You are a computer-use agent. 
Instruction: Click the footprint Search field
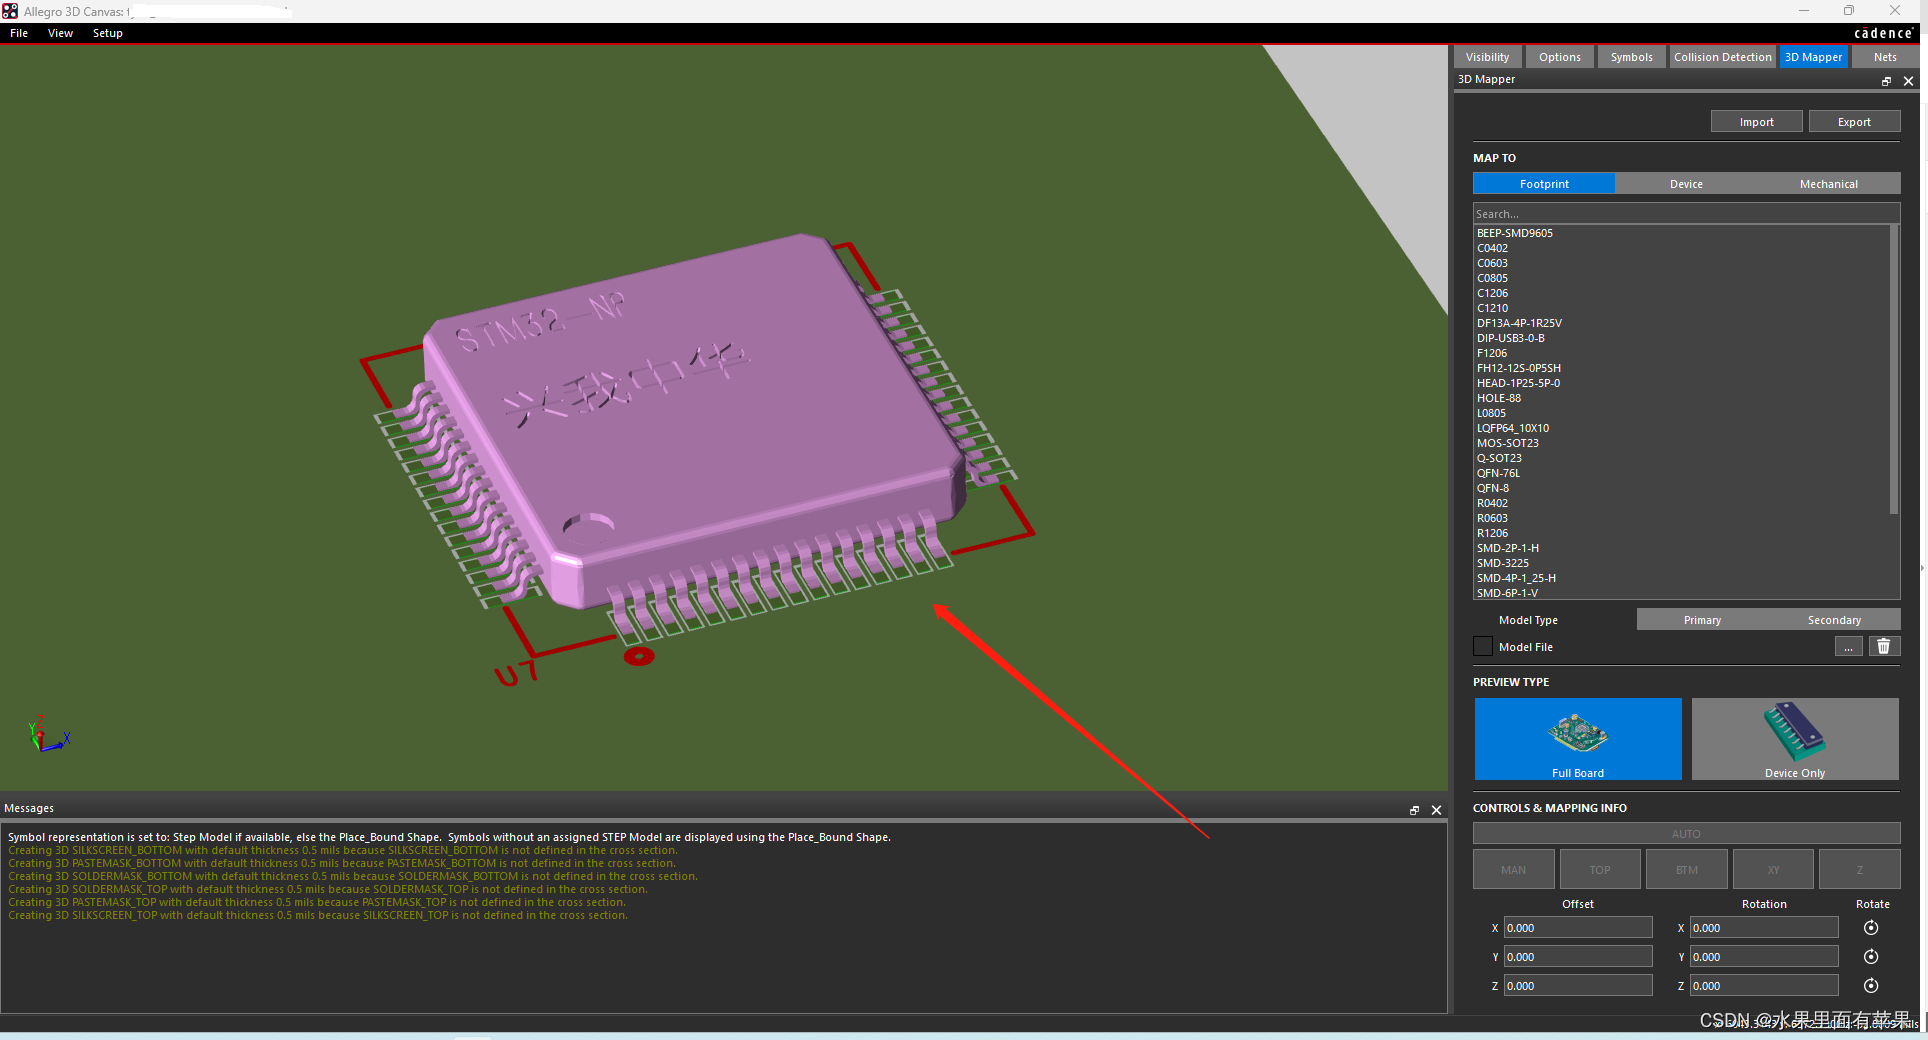pos(1685,214)
